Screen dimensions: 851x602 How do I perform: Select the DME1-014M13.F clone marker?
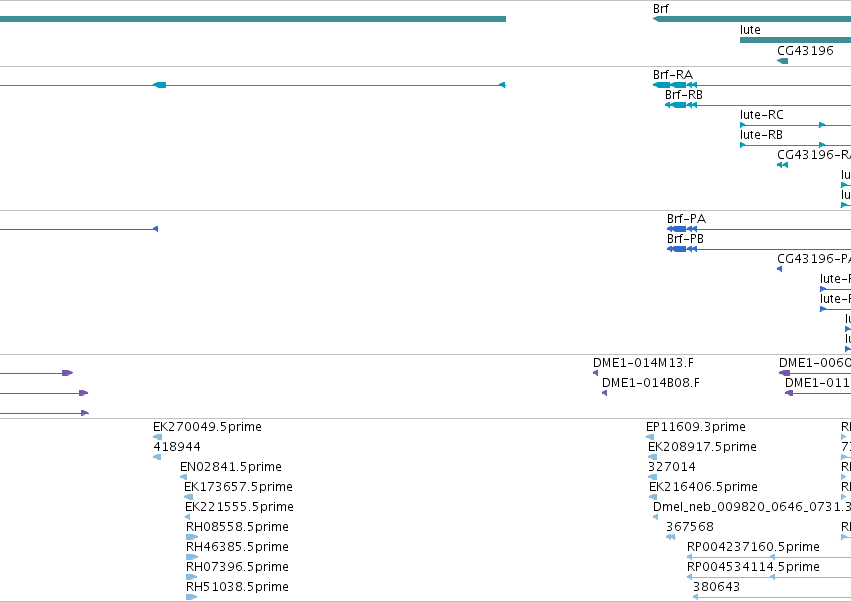pos(595,373)
